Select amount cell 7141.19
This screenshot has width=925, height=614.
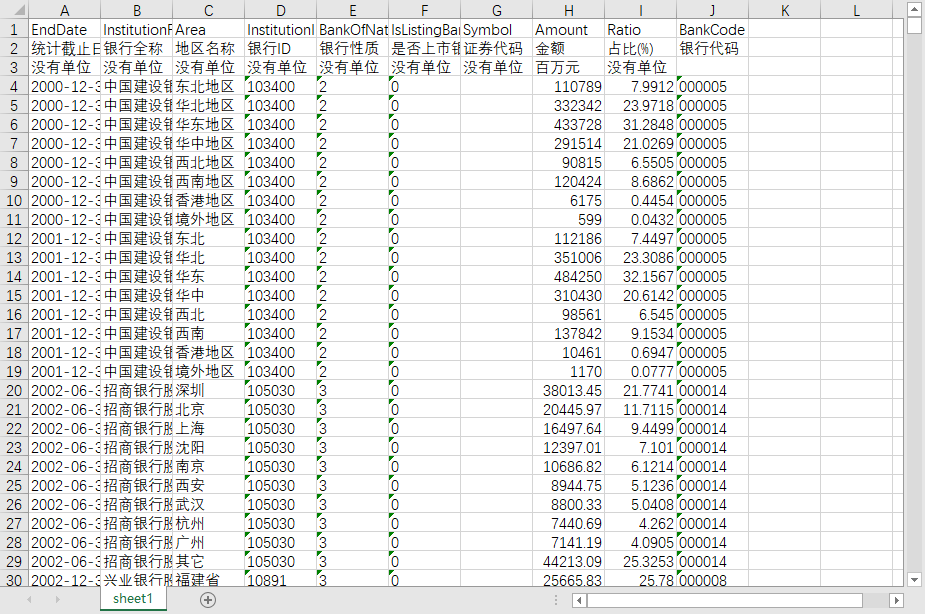coord(569,542)
